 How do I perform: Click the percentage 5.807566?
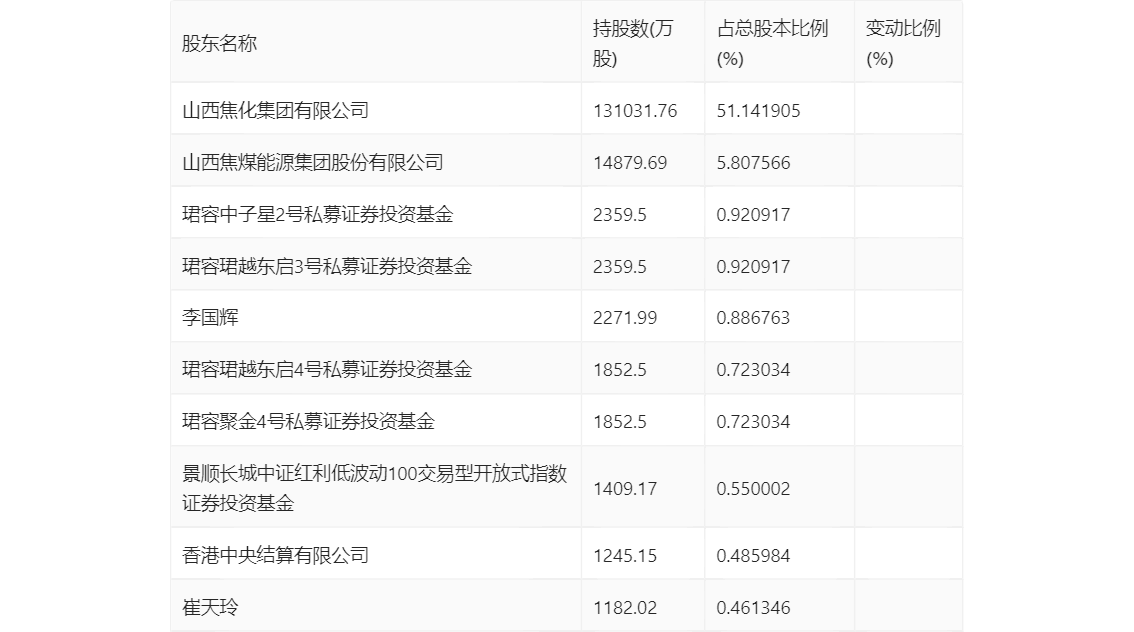tap(754, 163)
